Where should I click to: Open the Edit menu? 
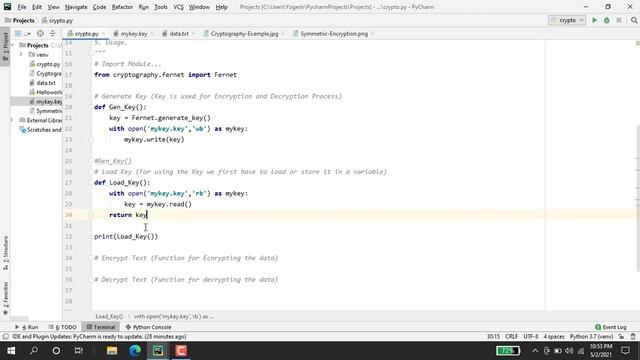[x=37, y=7]
